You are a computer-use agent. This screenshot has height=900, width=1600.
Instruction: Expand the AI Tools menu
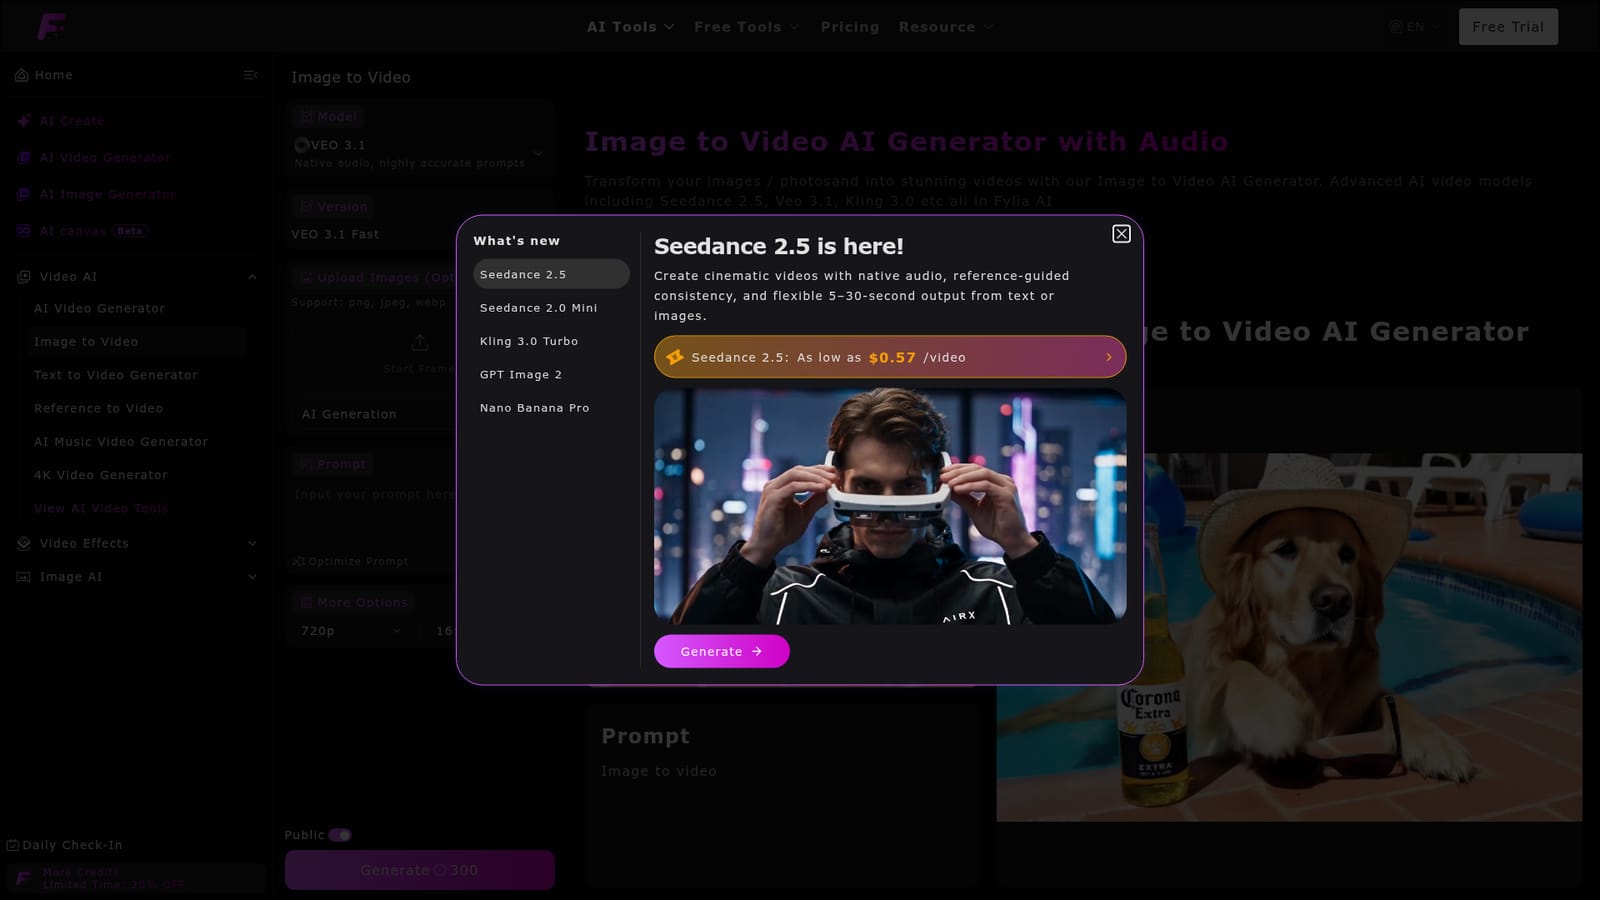point(630,27)
